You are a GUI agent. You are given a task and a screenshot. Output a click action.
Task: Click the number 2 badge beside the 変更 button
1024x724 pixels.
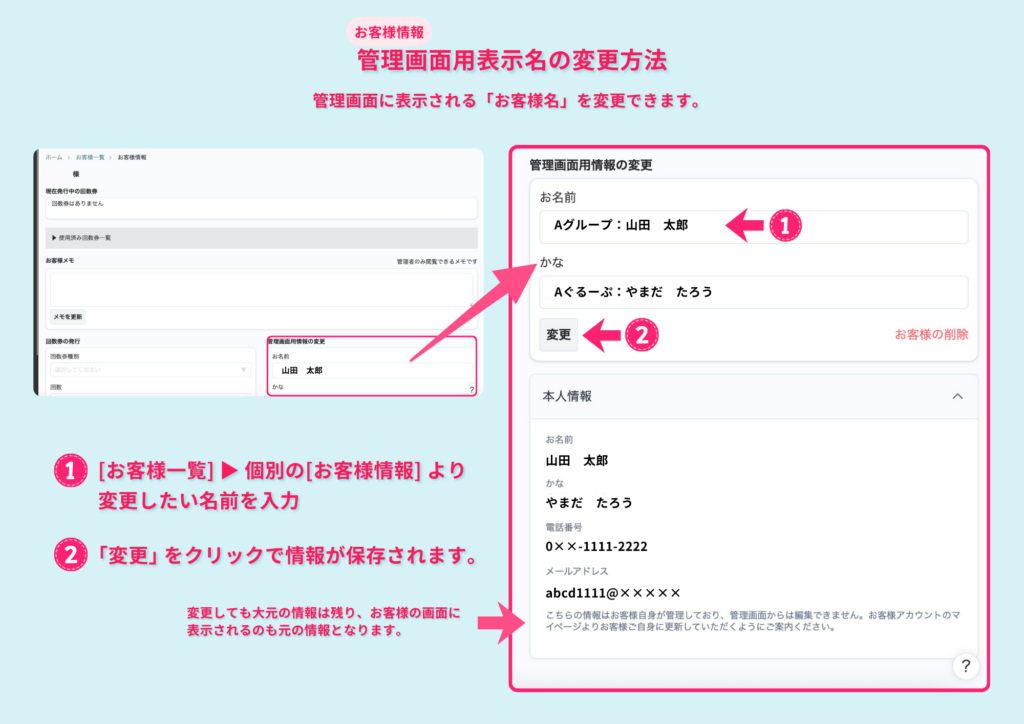[642, 335]
